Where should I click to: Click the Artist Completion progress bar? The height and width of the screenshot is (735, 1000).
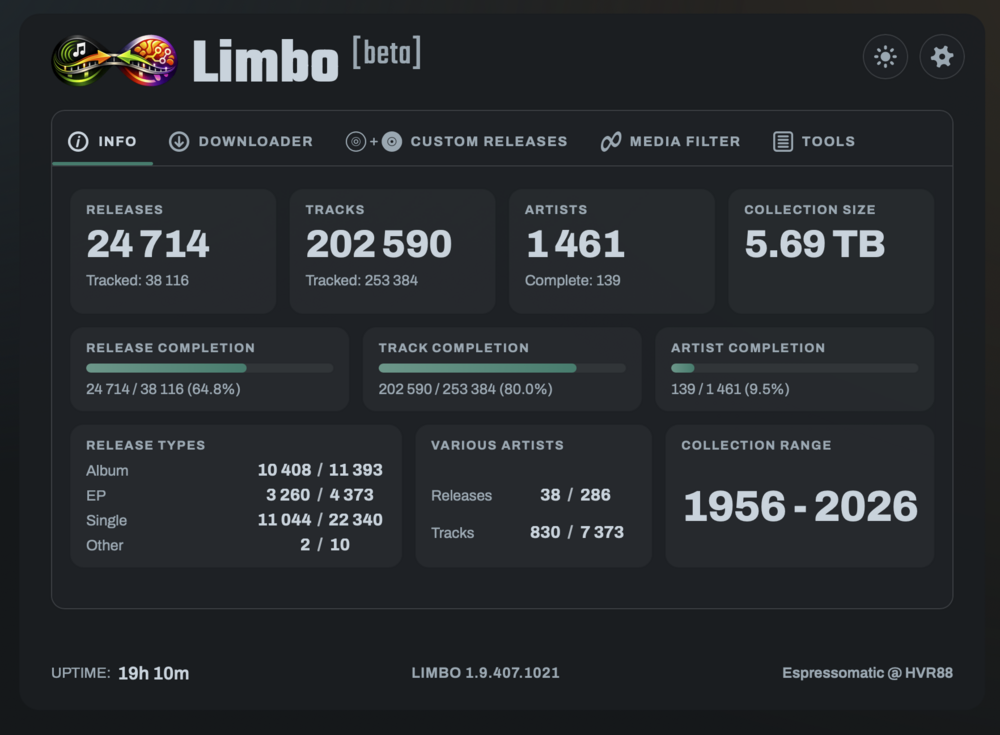click(x=794, y=368)
